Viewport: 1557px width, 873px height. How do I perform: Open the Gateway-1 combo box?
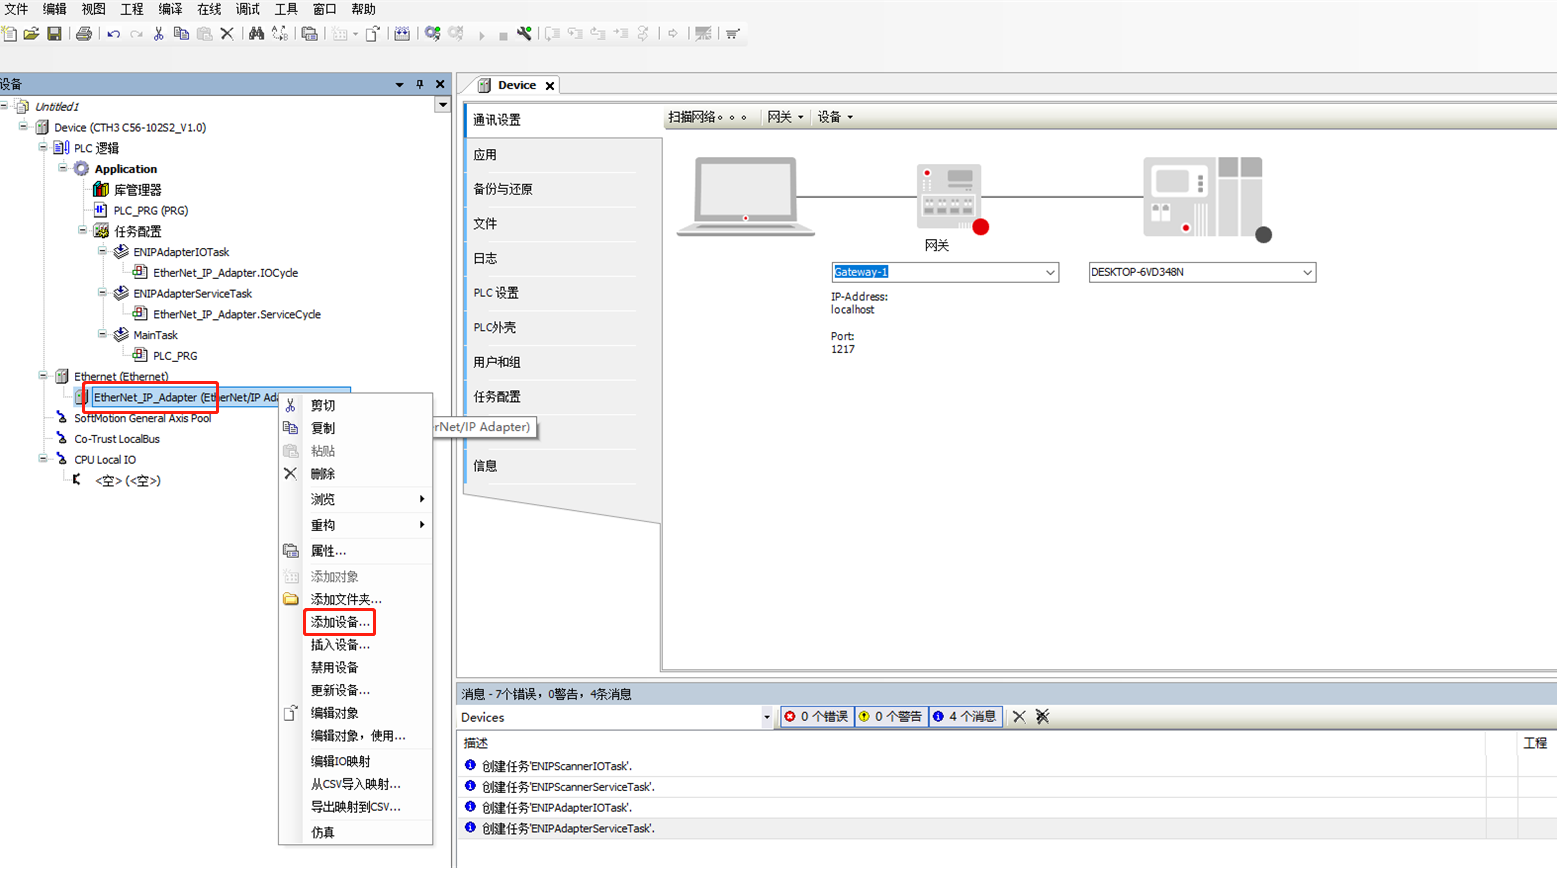tap(1050, 272)
